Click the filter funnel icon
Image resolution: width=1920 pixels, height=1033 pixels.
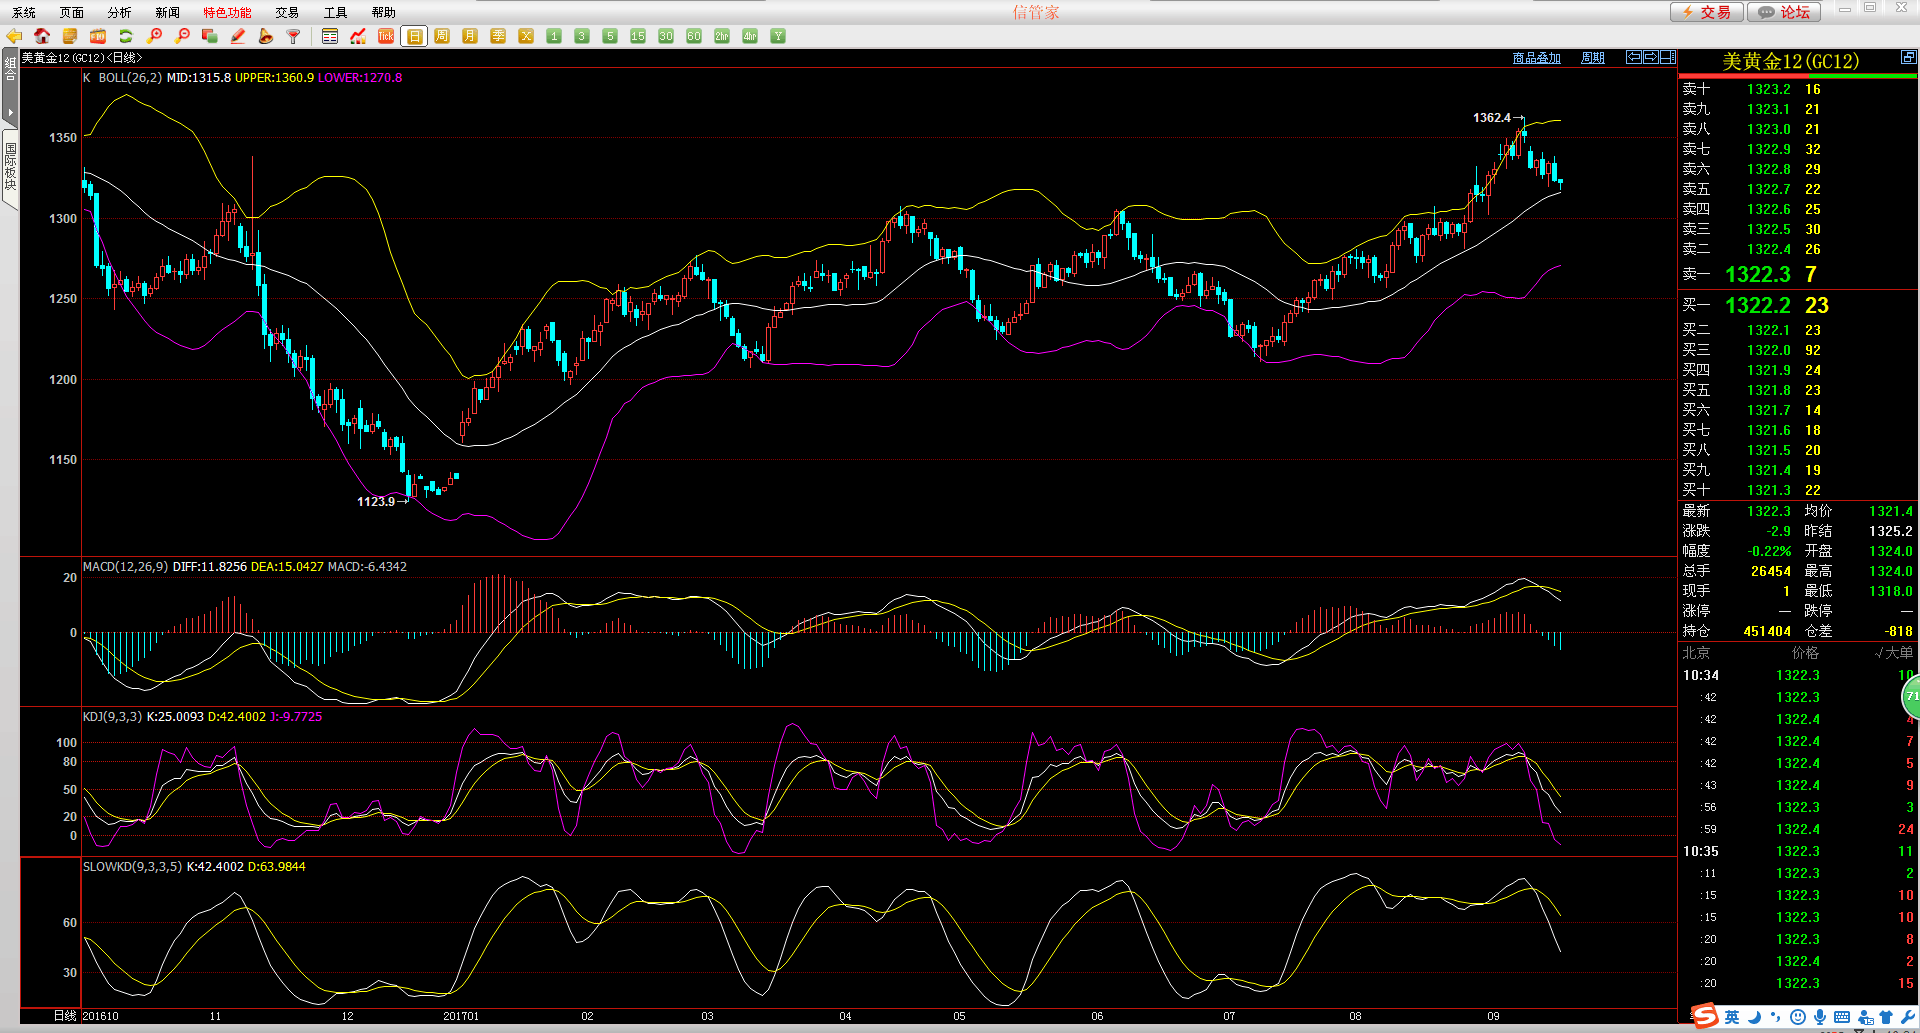coord(294,36)
